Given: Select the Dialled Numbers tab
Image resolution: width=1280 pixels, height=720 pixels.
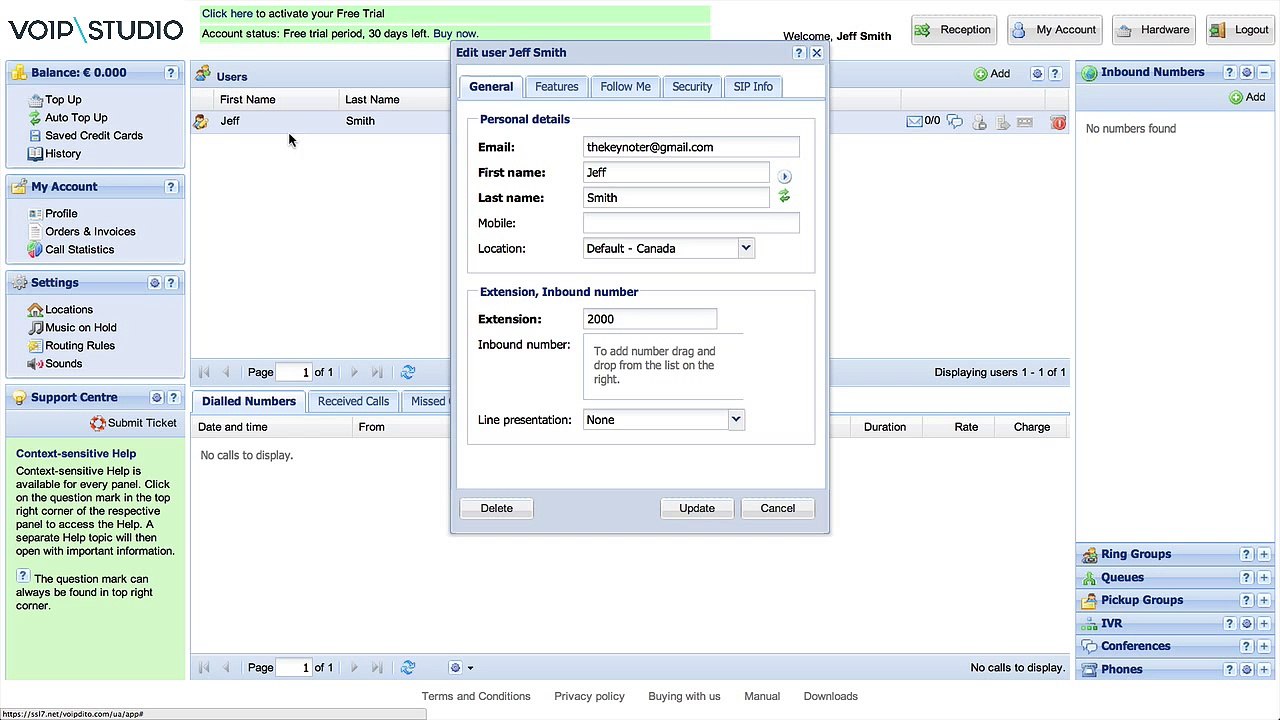Looking at the screenshot, I should click(248, 401).
